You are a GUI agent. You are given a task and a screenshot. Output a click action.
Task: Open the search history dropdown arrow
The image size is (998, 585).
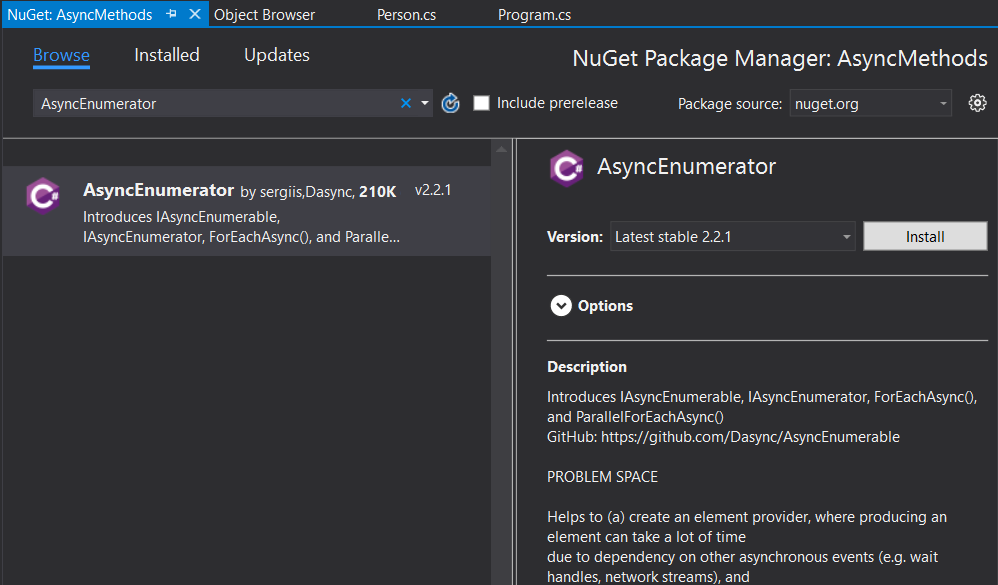[424, 102]
